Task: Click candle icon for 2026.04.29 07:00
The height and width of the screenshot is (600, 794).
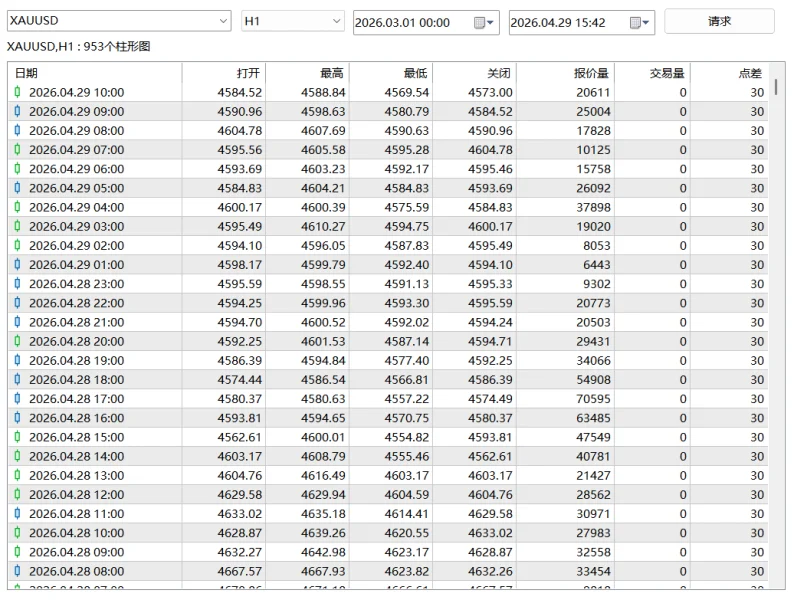Action: 17,150
